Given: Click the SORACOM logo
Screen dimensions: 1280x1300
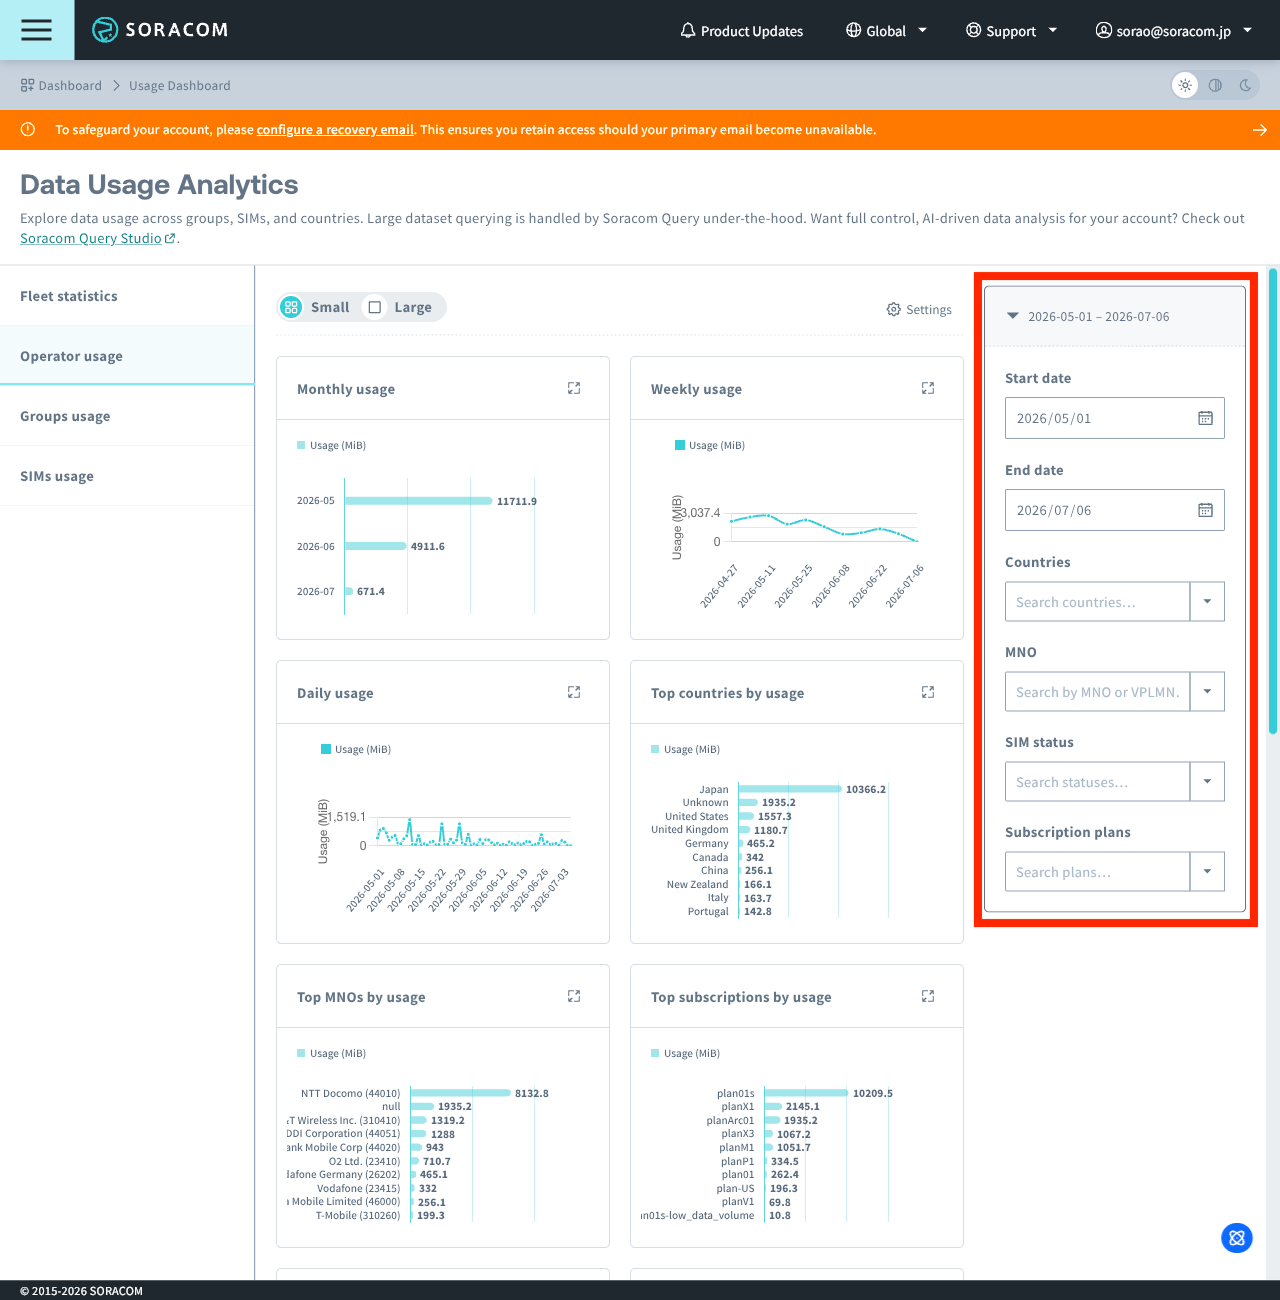Looking at the screenshot, I should (x=160, y=30).
